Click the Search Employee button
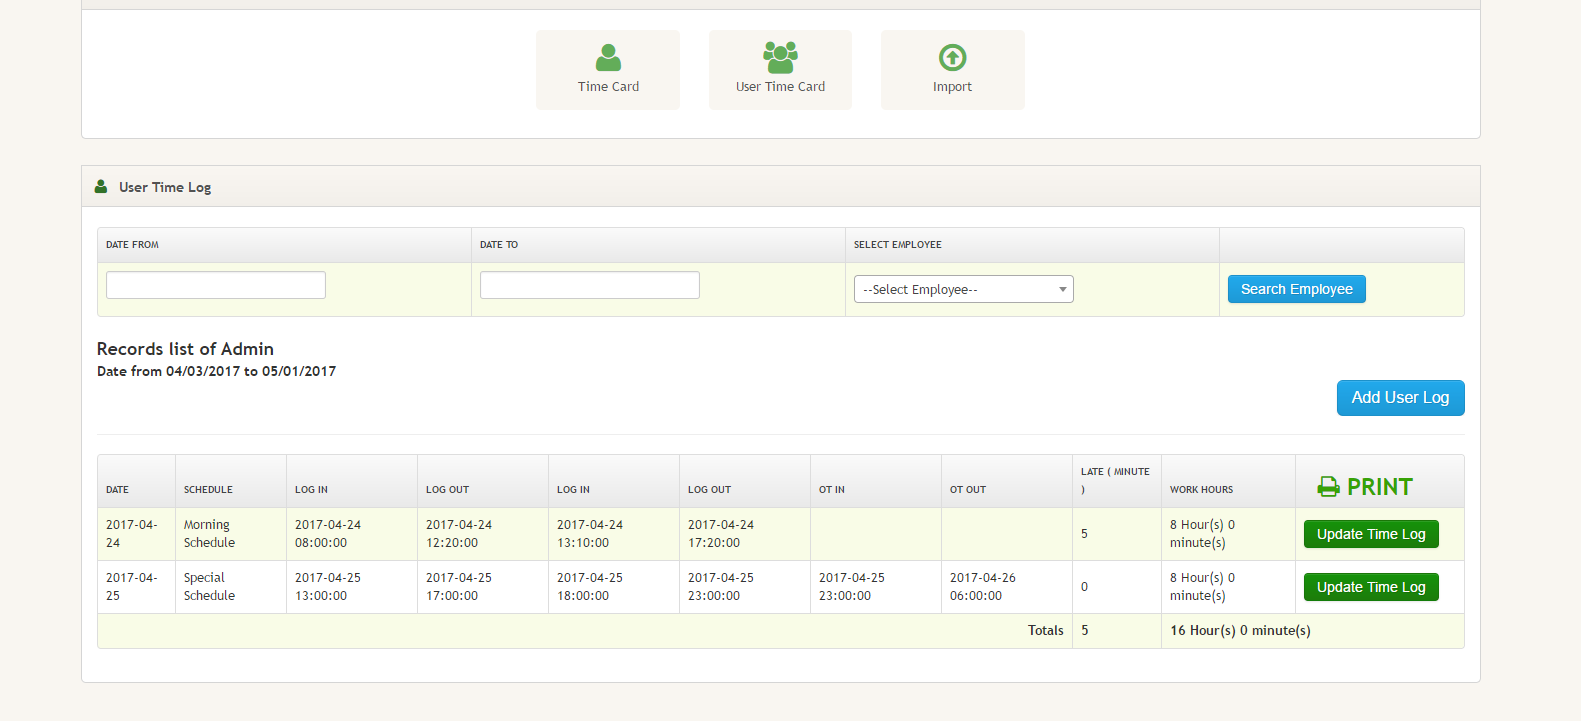The height and width of the screenshot is (721, 1581). [x=1296, y=289]
